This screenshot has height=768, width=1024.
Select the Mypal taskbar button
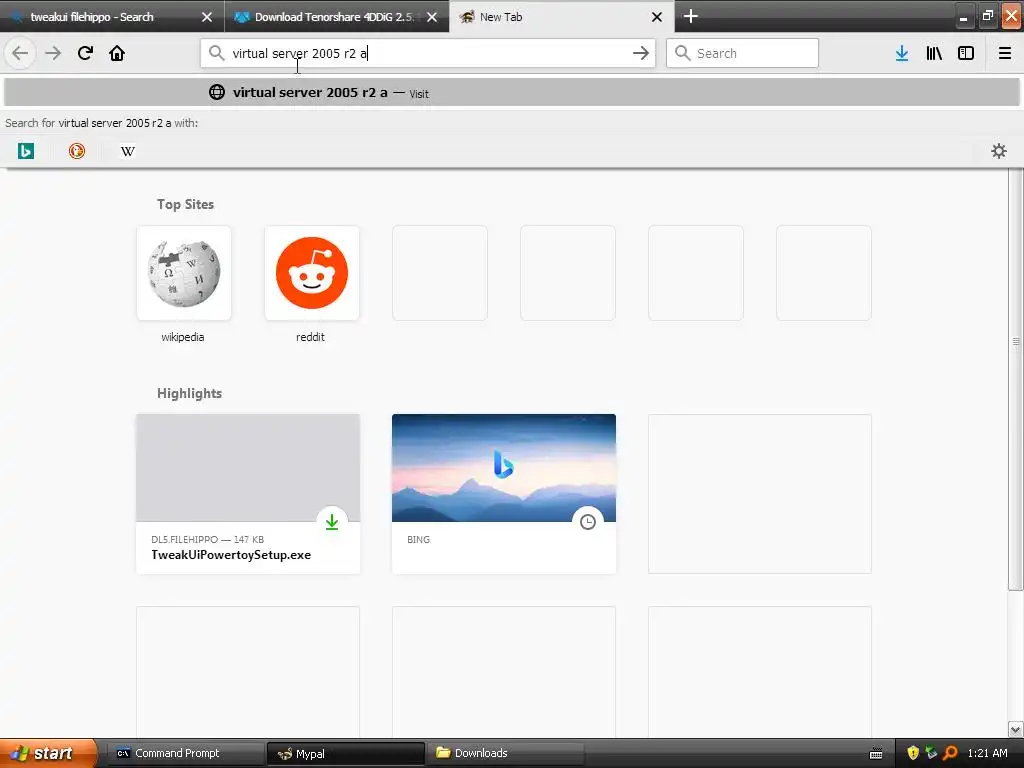pos(345,754)
